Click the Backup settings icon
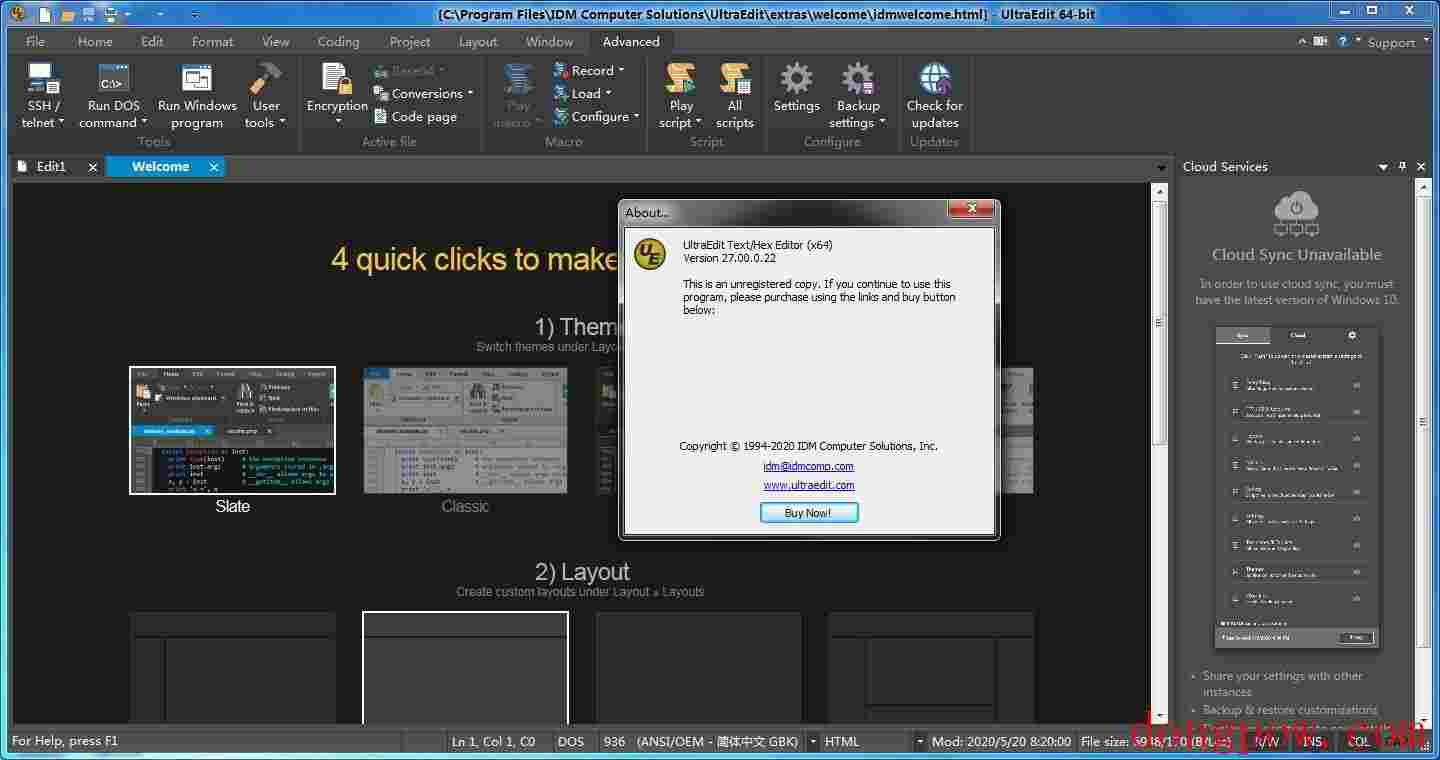 click(x=858, y=78)
